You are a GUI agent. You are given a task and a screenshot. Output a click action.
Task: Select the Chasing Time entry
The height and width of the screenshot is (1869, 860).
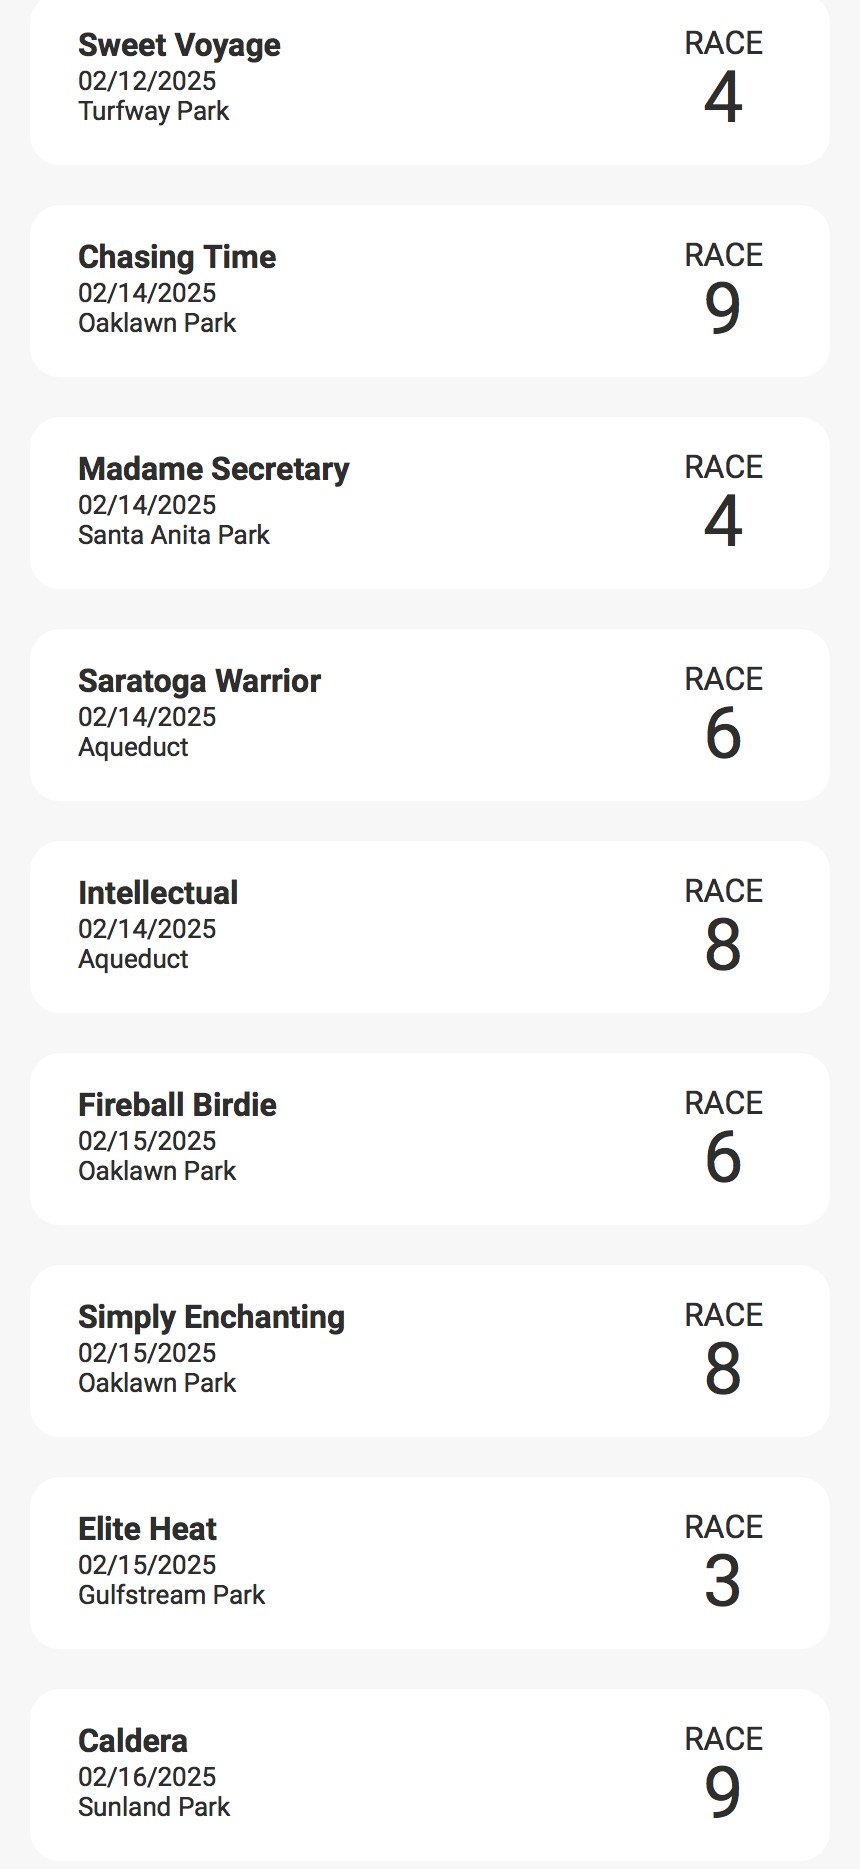[430, 291]
